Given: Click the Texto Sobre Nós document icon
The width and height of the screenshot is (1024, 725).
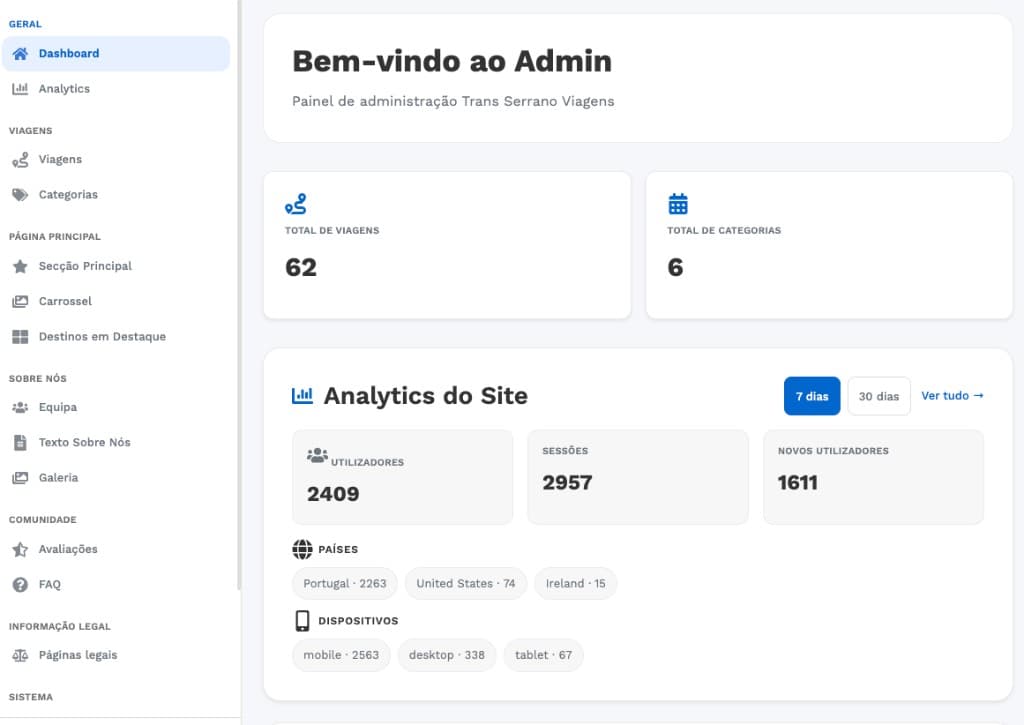Looking at the screenshot, I should [x=20, y=443].
